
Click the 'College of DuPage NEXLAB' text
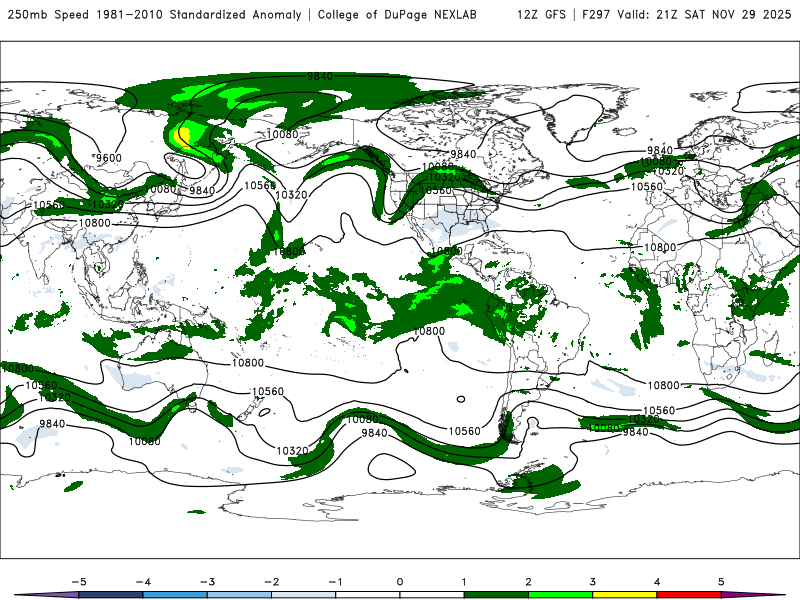(x=397, y=14)
